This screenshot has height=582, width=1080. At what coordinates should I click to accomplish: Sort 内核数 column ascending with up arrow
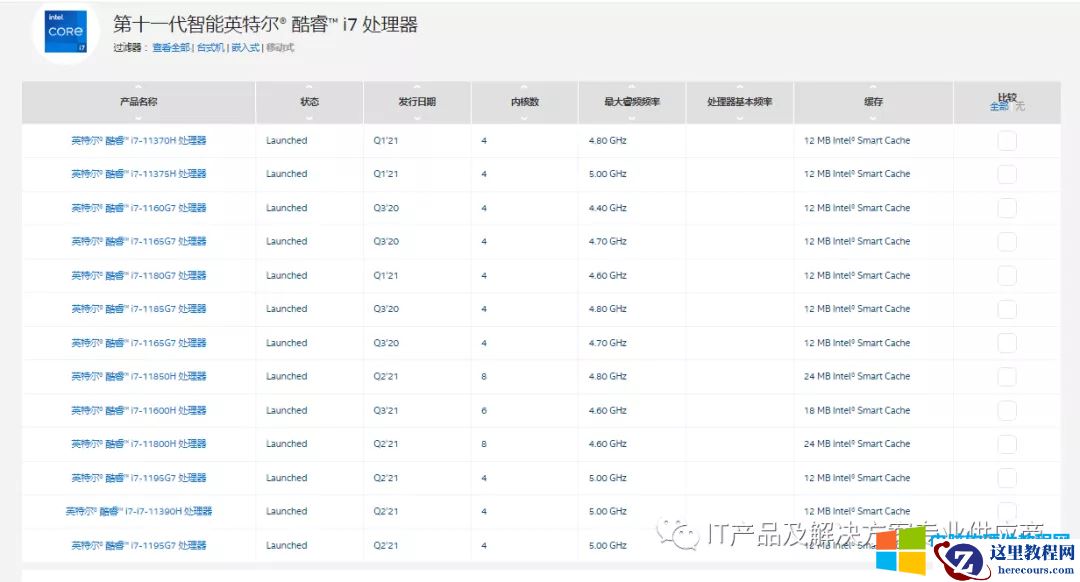coord(524,87)
